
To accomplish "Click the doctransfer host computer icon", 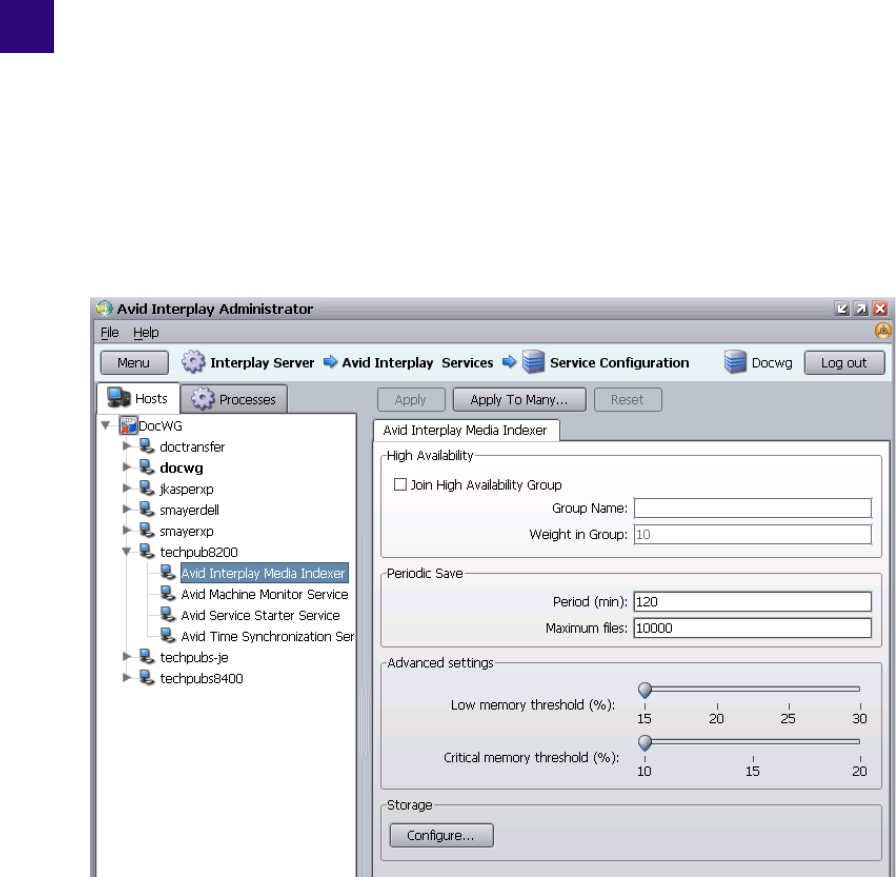I will click(x=147, y=446).
